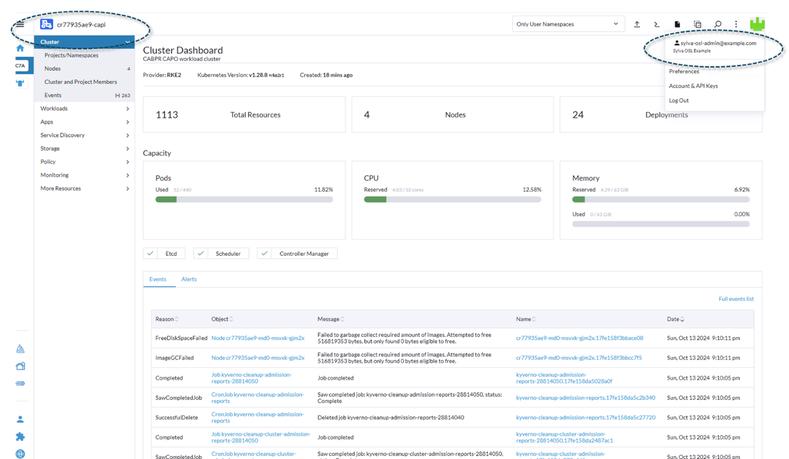Collapse the Cluster sidebar section
Viewport: 789px width, 459px height.
click(x=129, y=42)
